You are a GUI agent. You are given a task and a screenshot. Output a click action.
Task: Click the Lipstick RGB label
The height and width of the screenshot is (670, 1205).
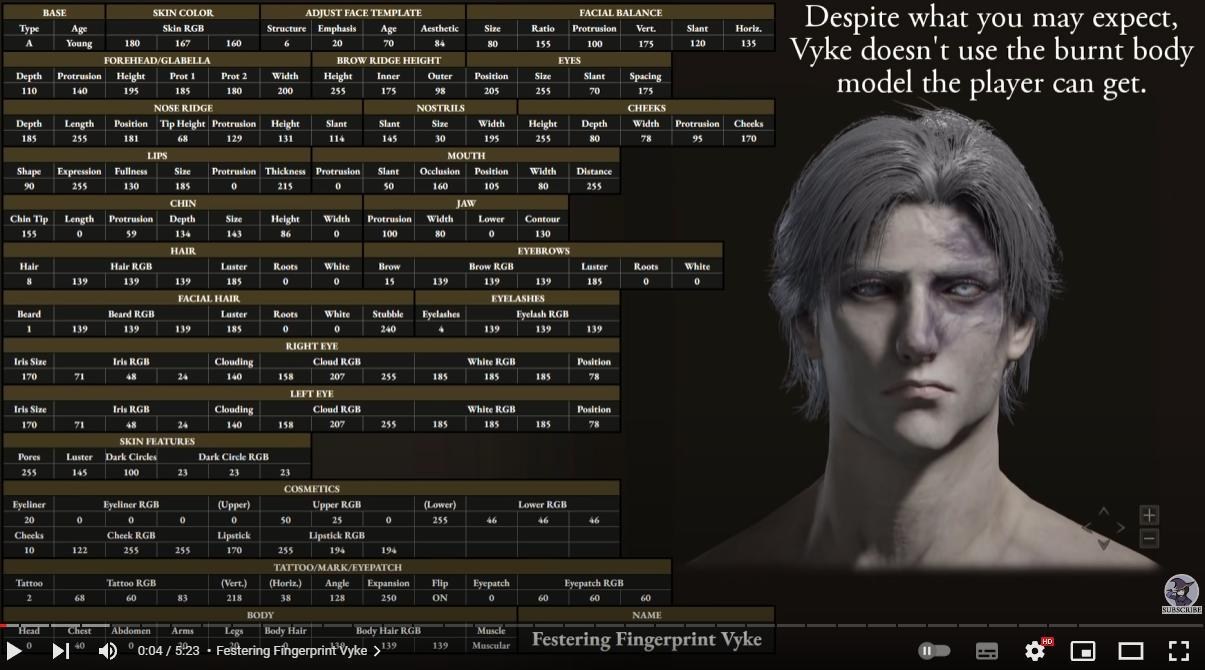click(x=337, y=535)
